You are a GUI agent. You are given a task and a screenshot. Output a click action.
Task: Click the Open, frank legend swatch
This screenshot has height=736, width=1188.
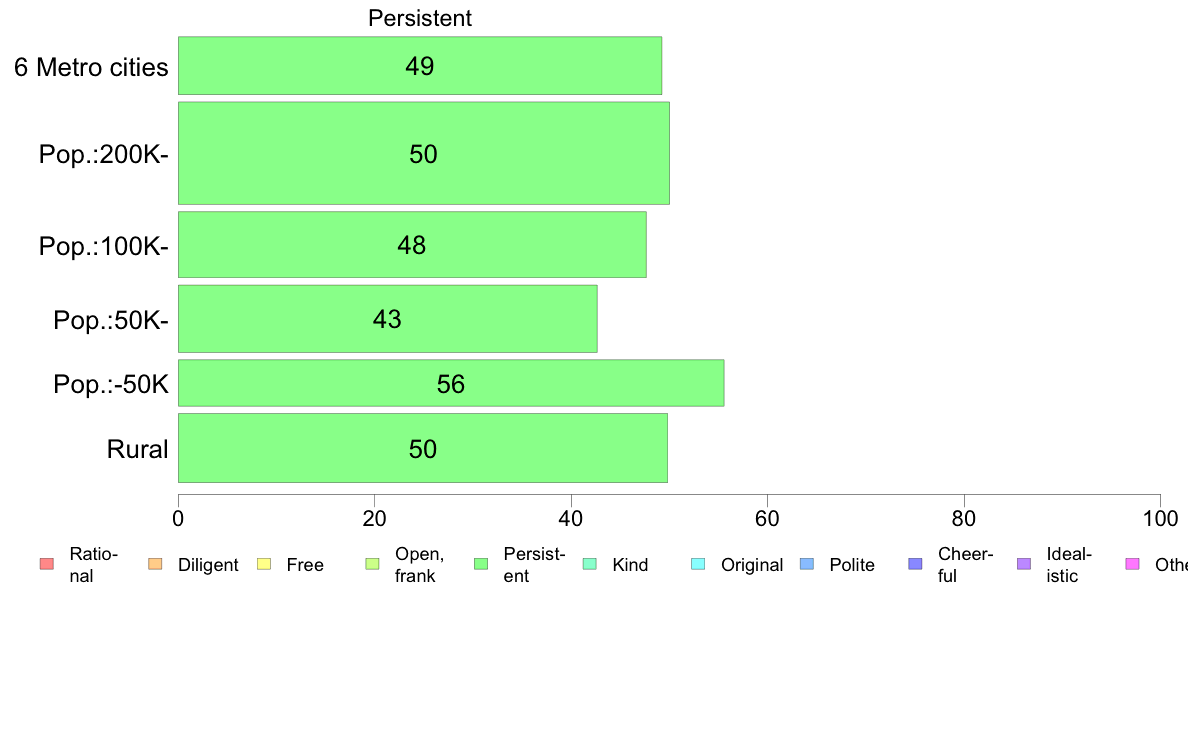pos(372,564)
